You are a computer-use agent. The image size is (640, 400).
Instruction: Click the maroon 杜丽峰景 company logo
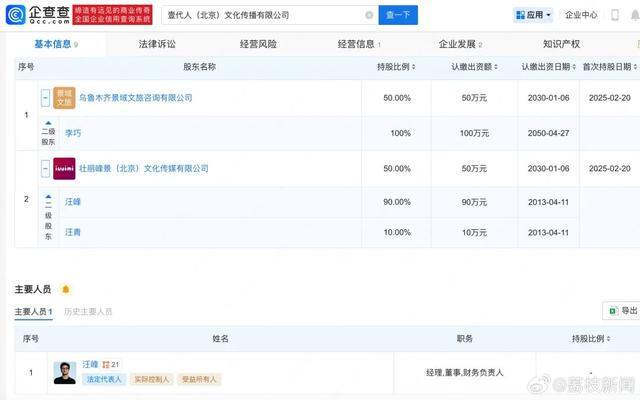pyautogui.click(x=64, y=168)
